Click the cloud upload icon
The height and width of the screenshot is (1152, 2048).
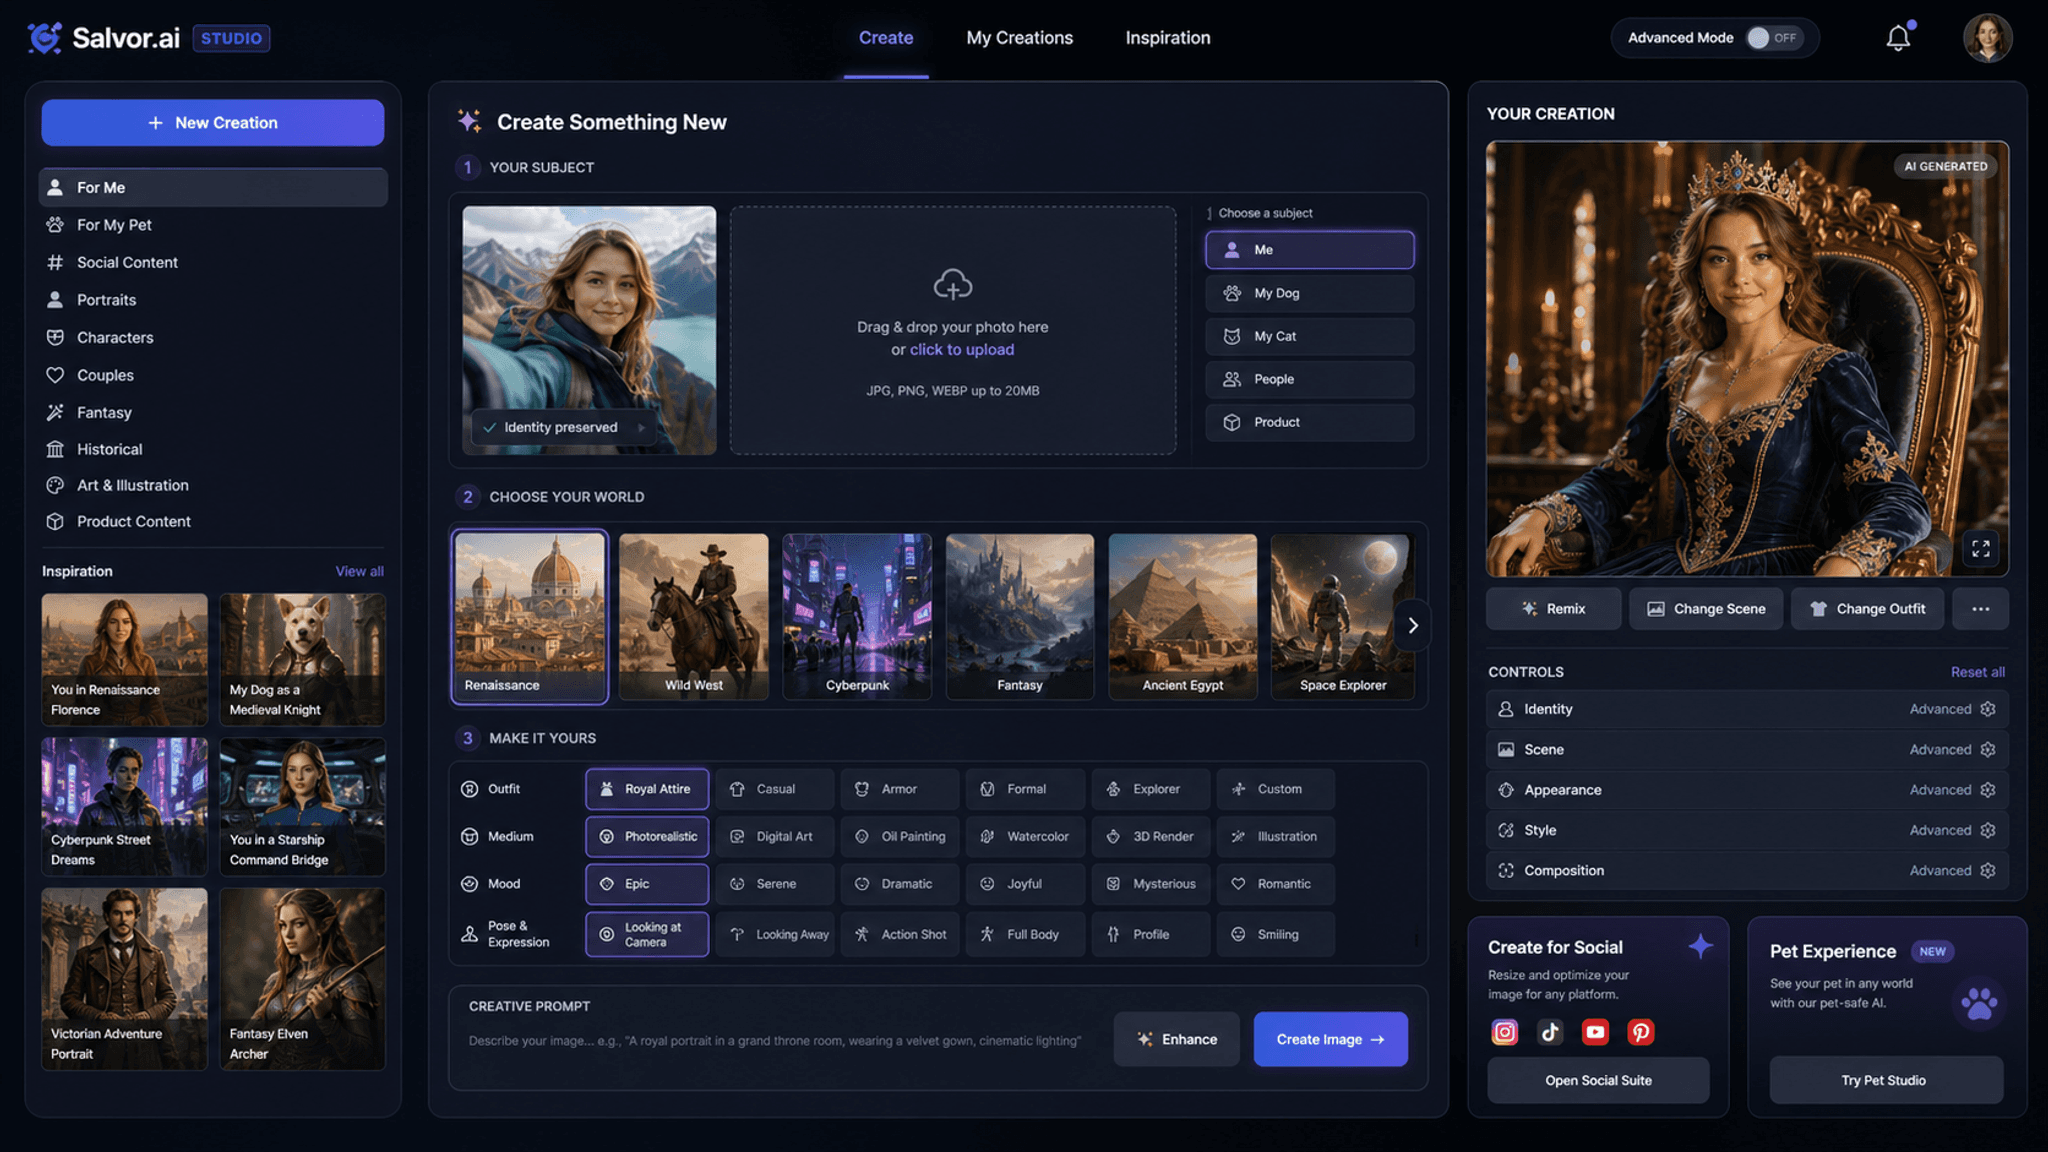[x=952, y=285]
